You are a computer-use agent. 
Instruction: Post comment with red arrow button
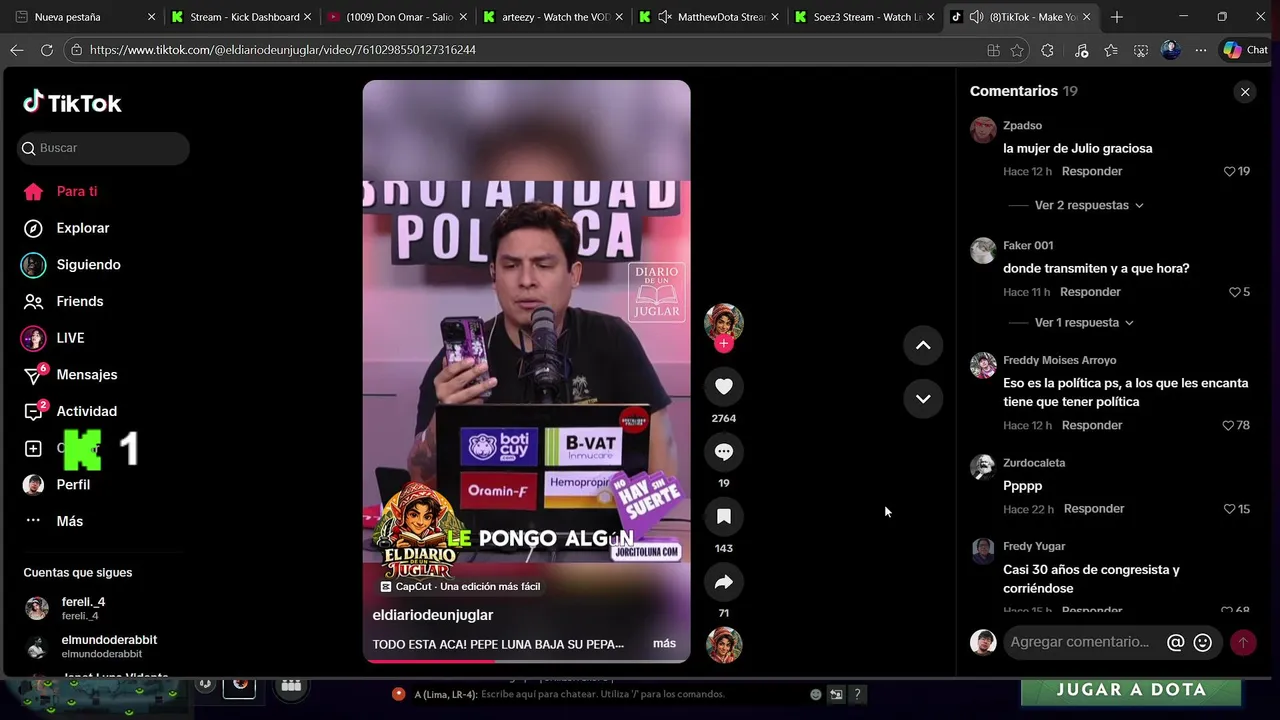1243,643
